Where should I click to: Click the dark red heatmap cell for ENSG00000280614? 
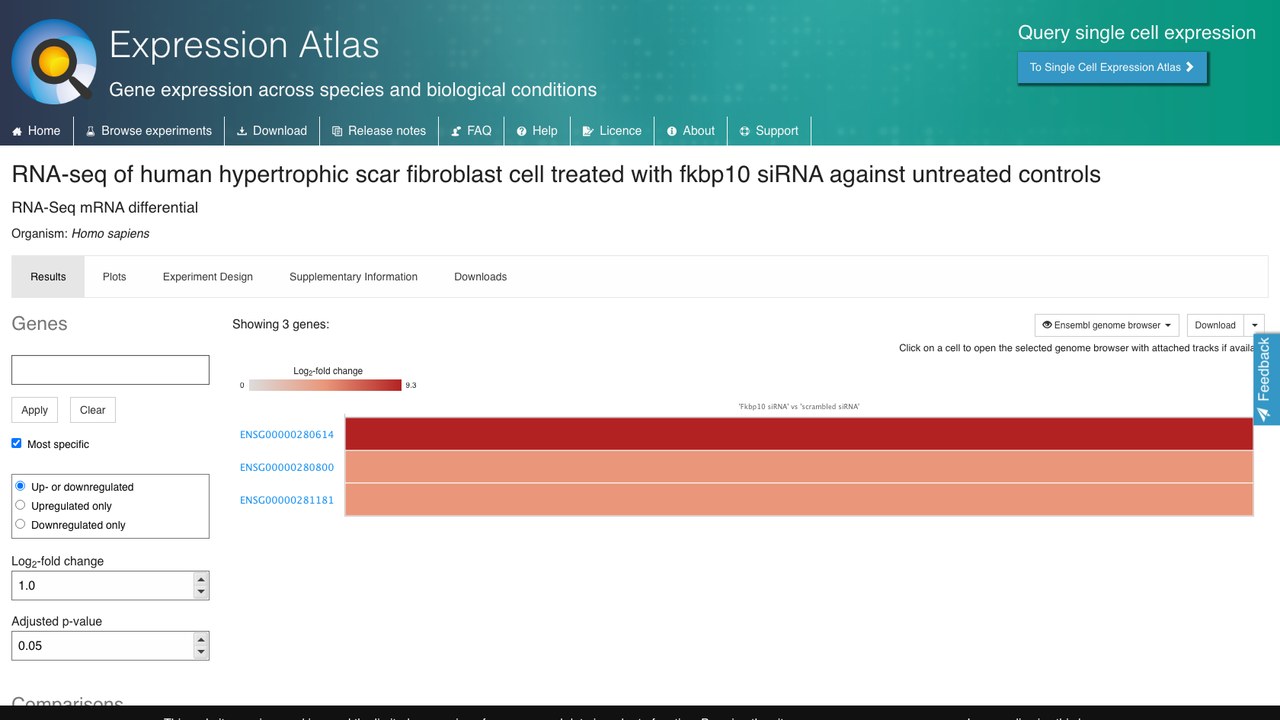[x=799, y=434]
